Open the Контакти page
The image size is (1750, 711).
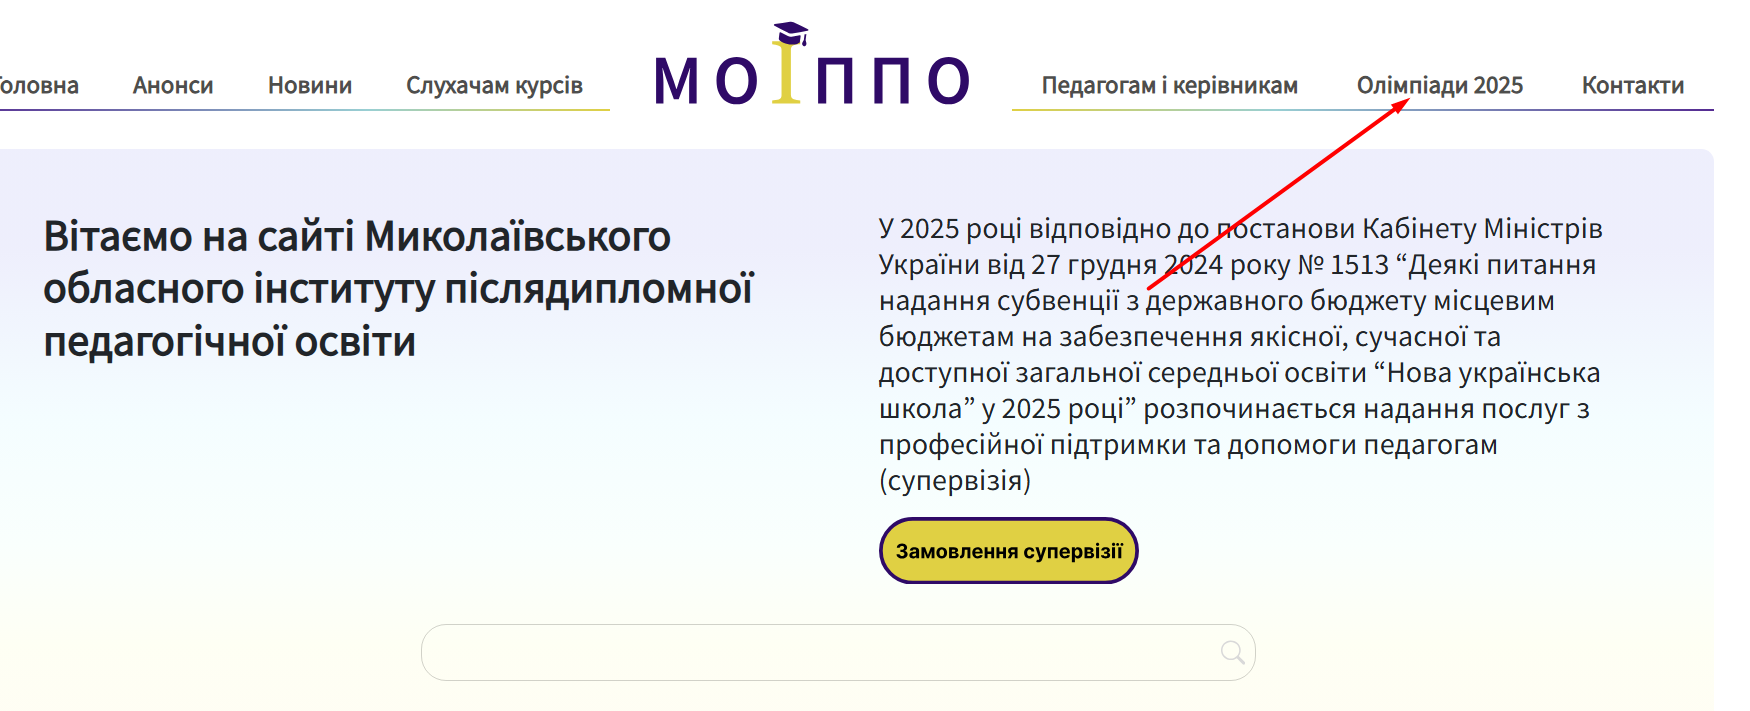point(1632,86)
